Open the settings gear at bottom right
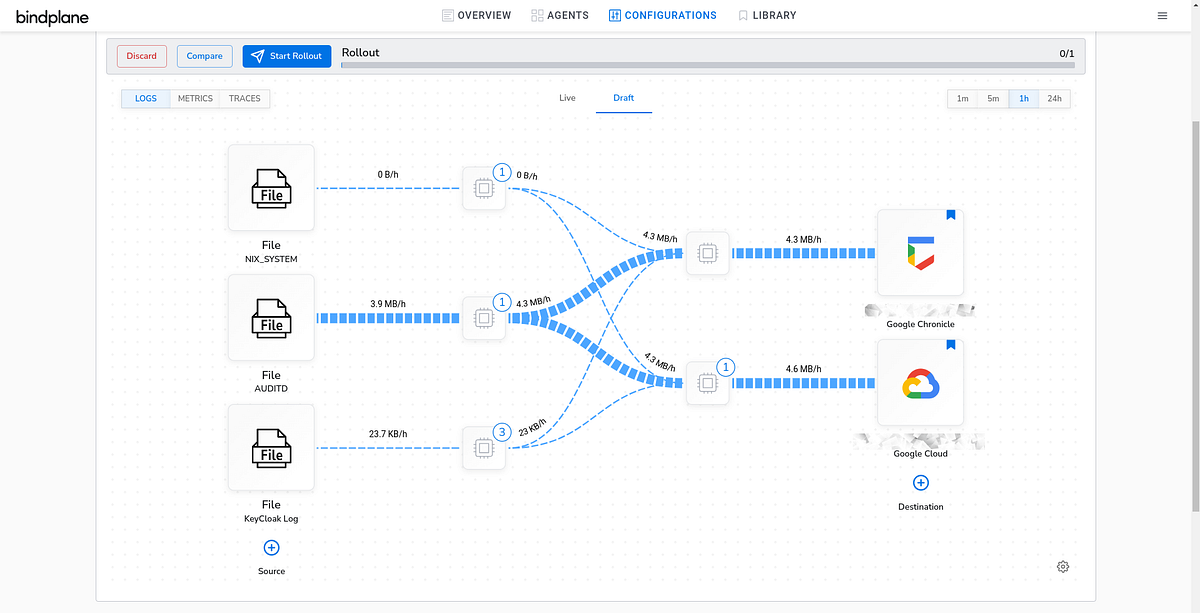The image size is (1200, 613). [x=1062, y=566]
